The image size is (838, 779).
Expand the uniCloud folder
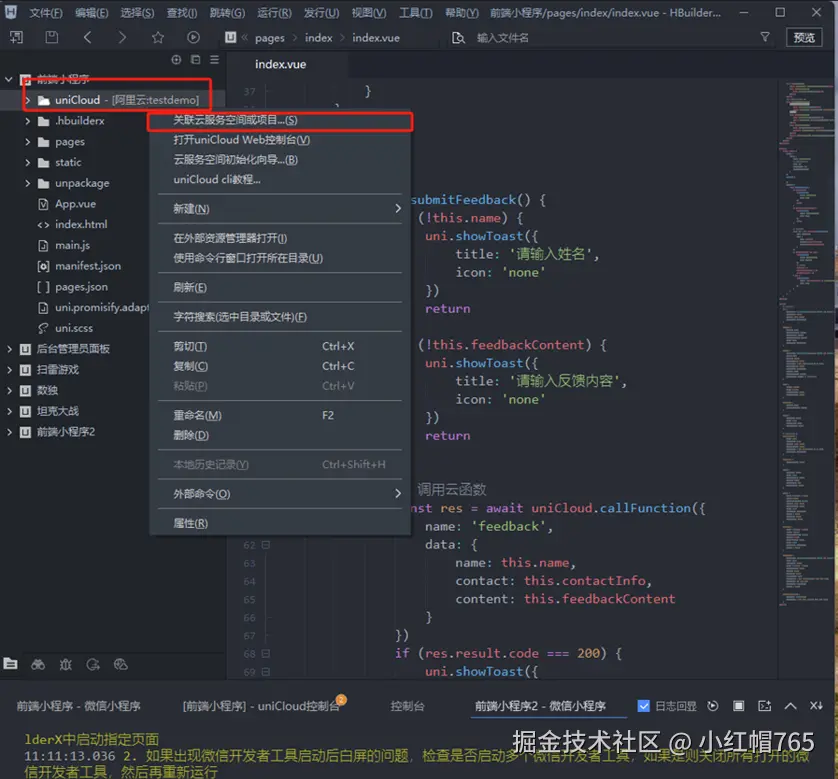pos(27,100)
